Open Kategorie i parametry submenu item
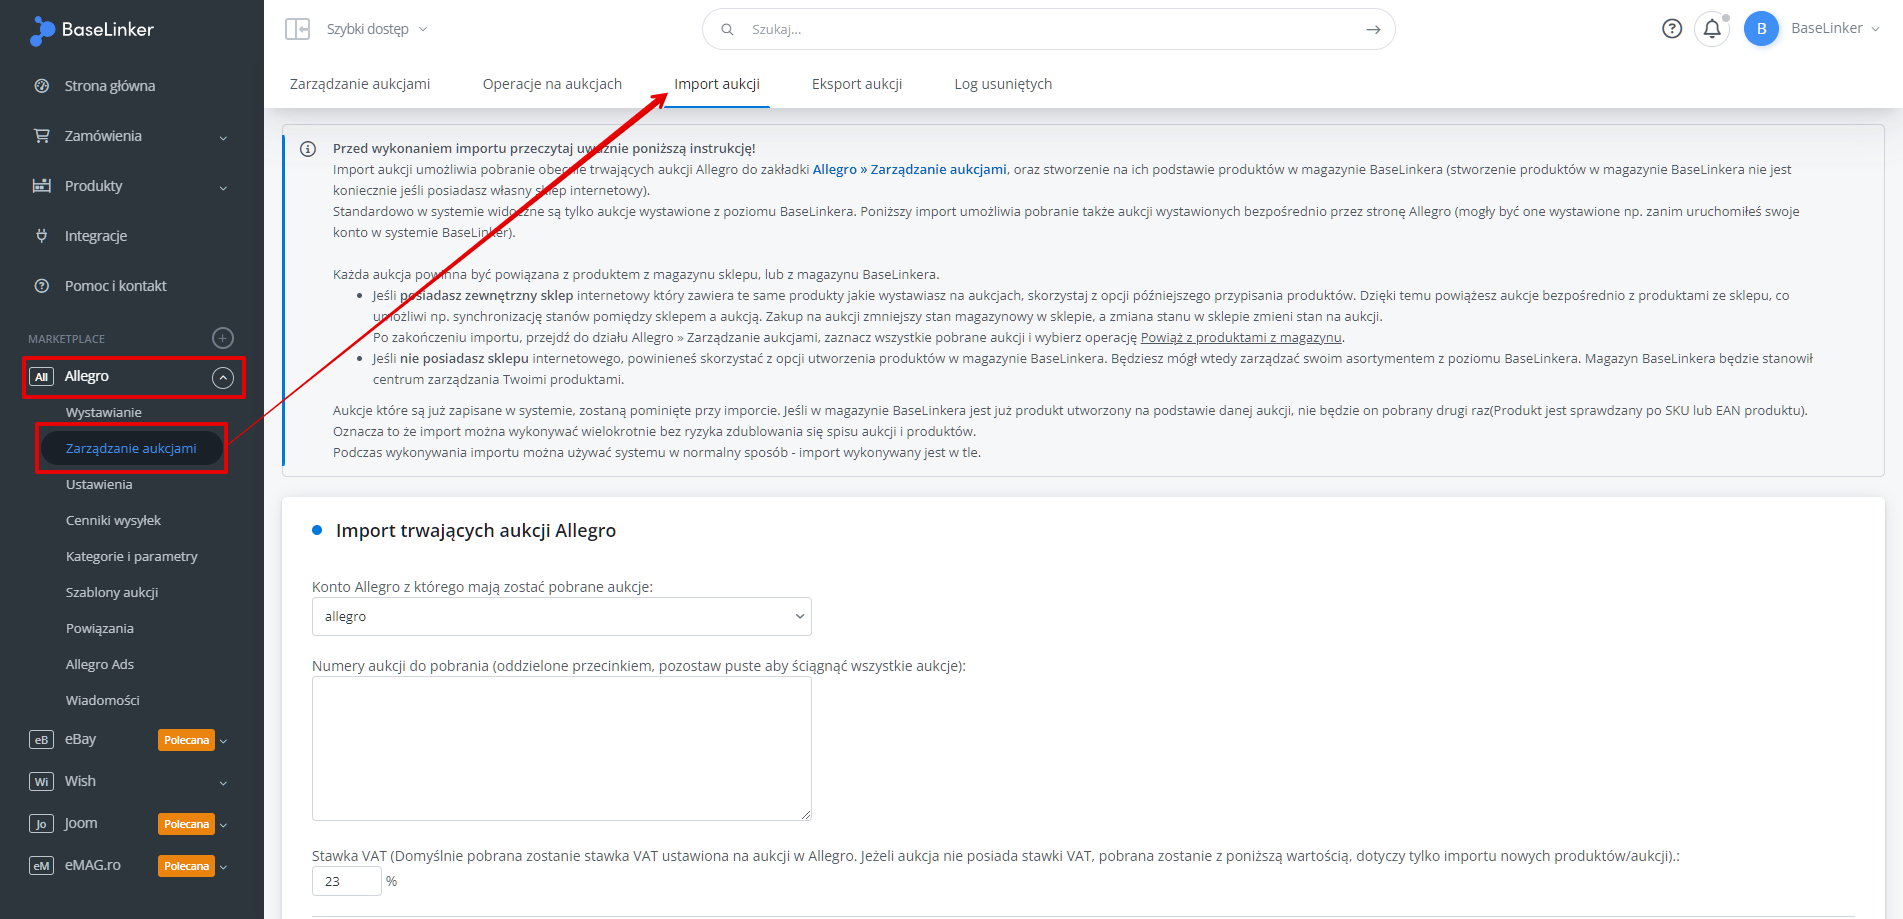Image resolution: width=1903 pixels, height=919 pixels. click(x=132, y=556)
